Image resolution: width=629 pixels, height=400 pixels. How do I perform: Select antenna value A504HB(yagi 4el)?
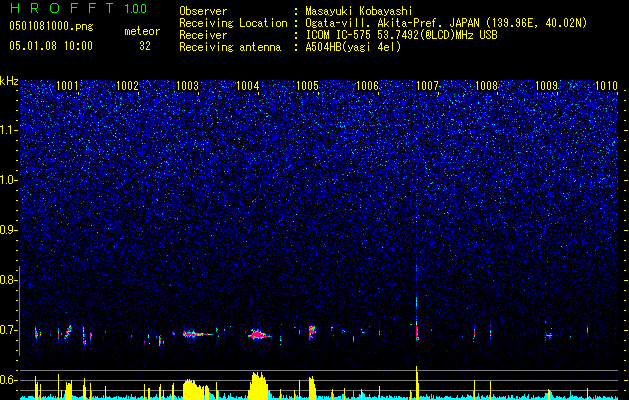[353, 47]
